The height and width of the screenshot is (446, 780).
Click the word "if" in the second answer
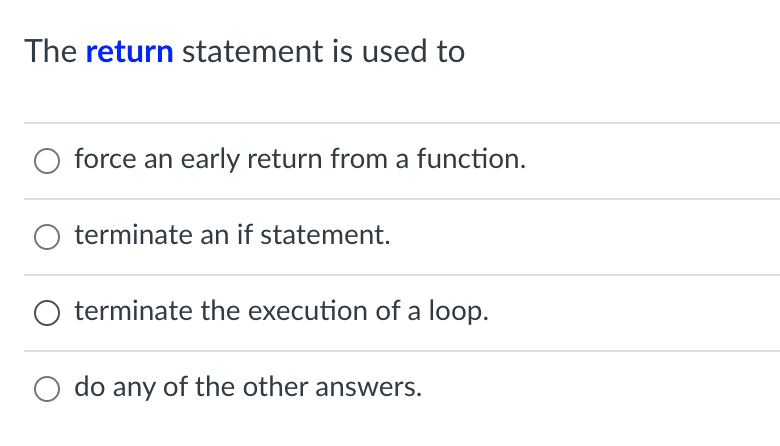245,235
